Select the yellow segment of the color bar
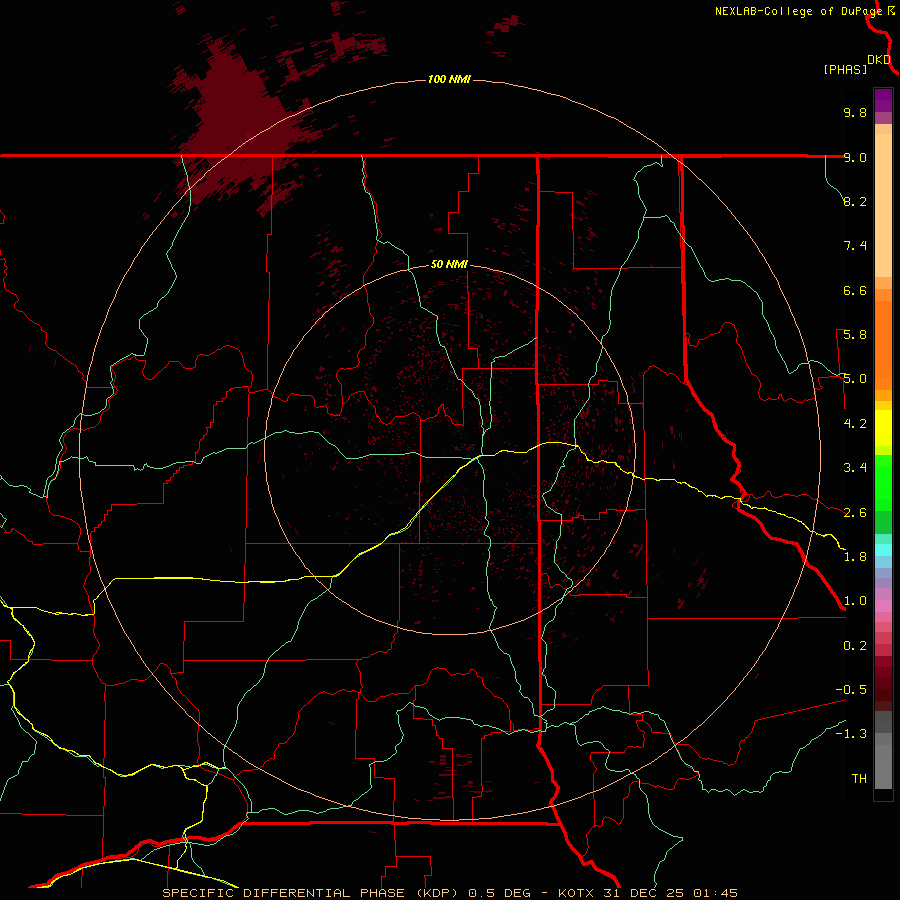Screen dimensions: 900x900 [883, 428]
